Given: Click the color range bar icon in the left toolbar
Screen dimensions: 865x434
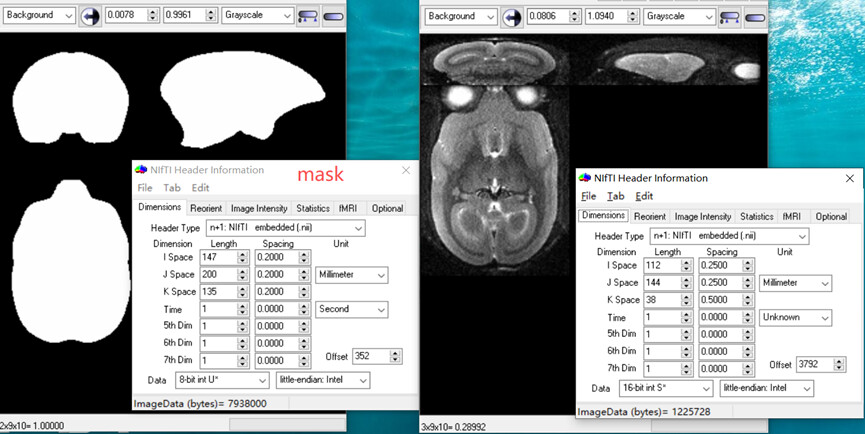Looking at the screenshot, I should pos(309,16).
